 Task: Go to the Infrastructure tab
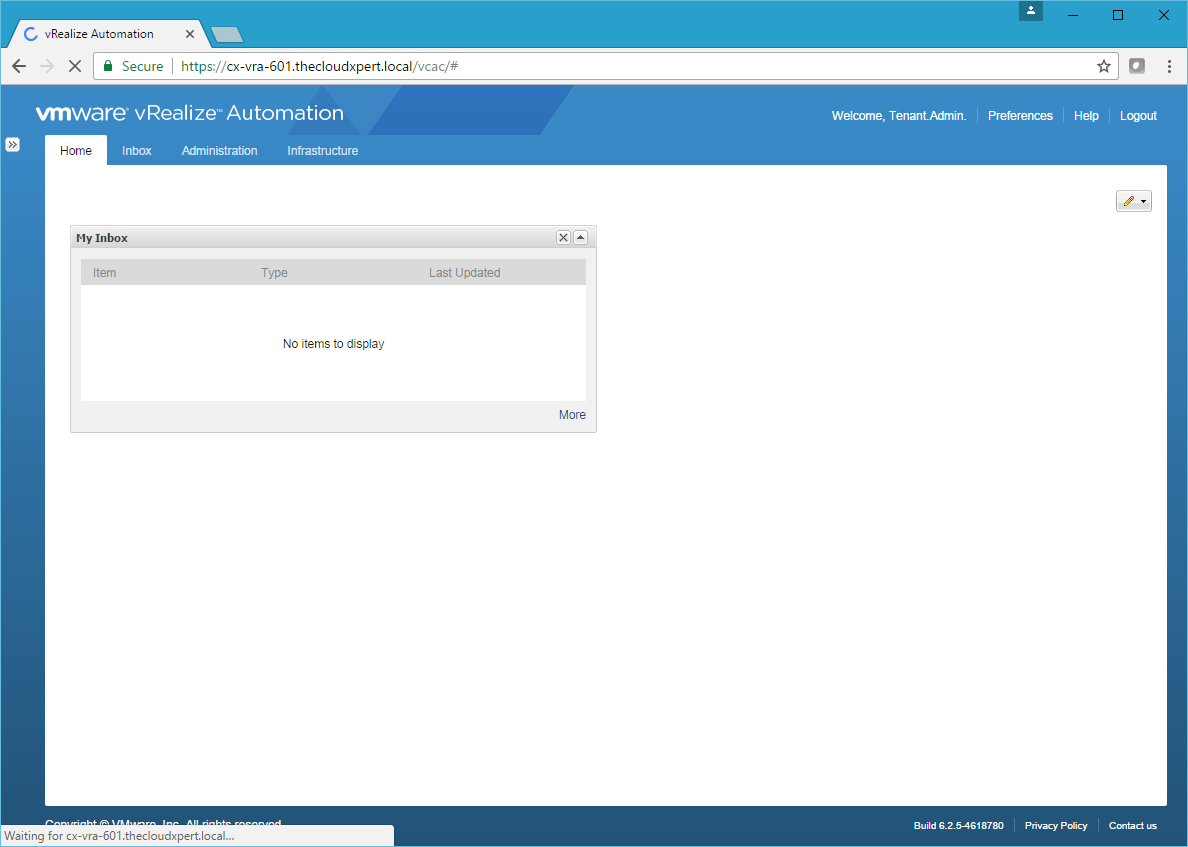click(322, 151)
